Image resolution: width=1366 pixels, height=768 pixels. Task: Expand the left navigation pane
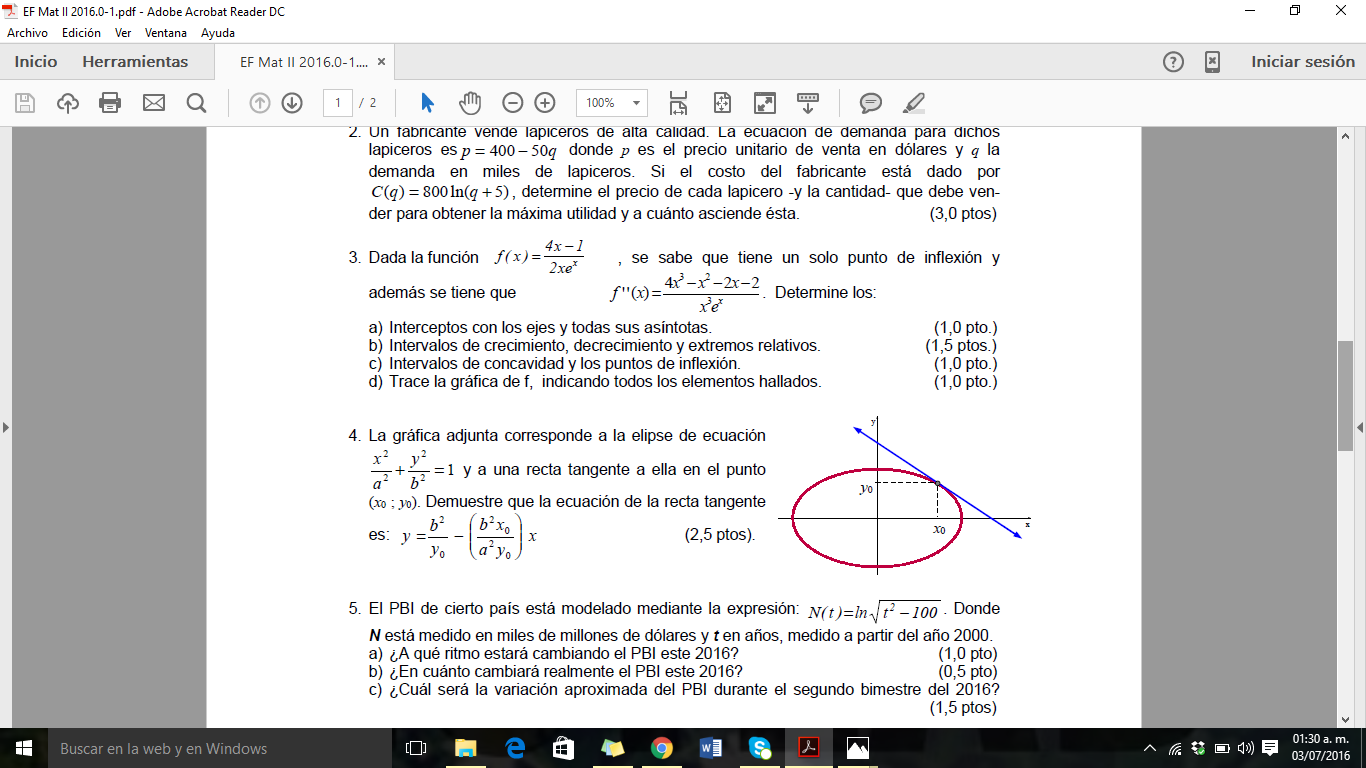(x=6, y=428)
